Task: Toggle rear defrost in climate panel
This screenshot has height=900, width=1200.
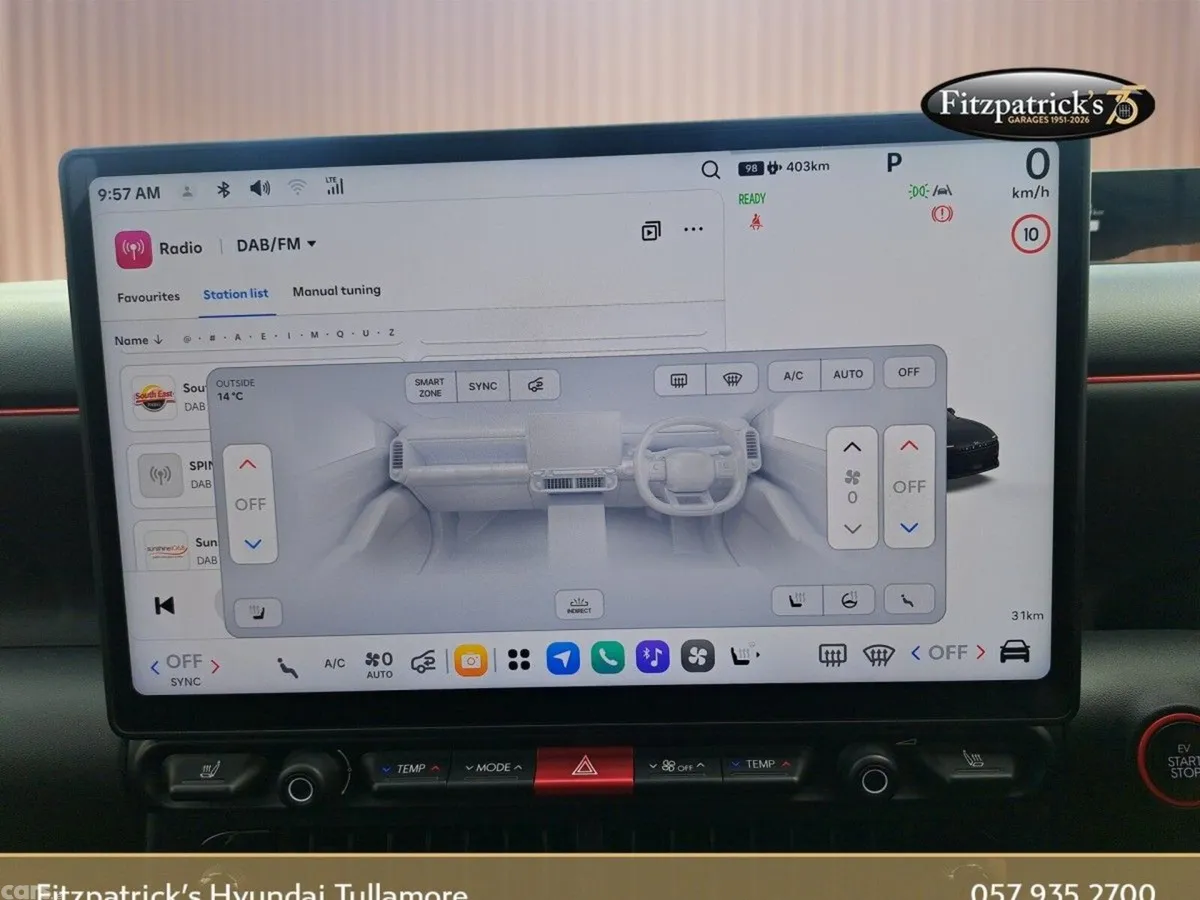Action: coord(679,380)
